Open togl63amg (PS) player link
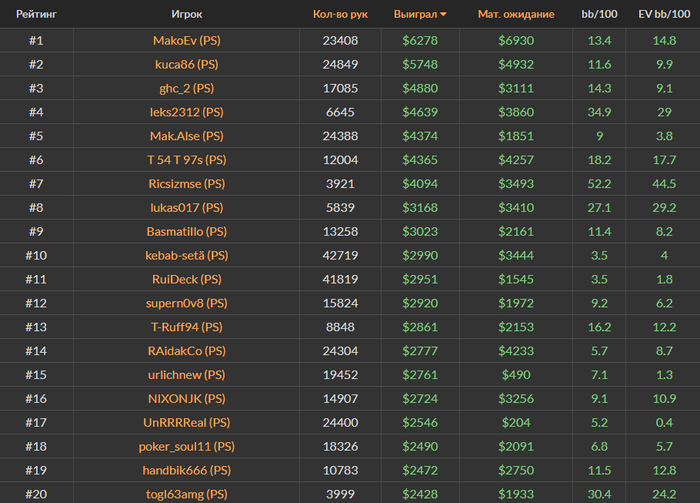 coord(187,494)
